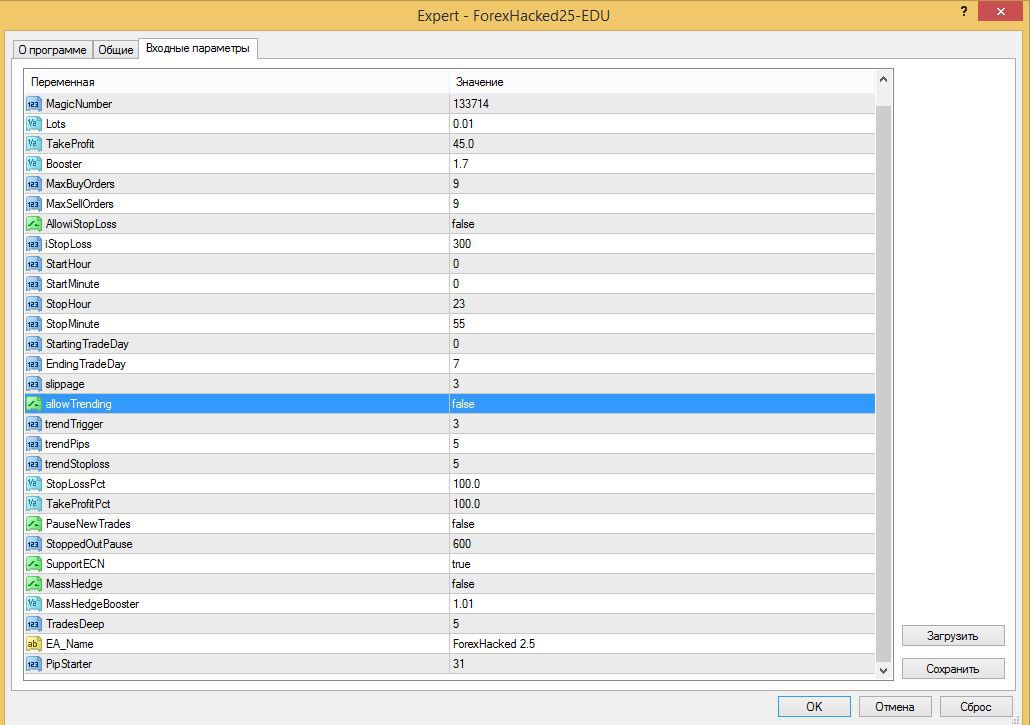Image resolution: width=1030 pixels, height=725 pixels.
Task: Switch to the 'Общие' tab
Action: point(116,50)
